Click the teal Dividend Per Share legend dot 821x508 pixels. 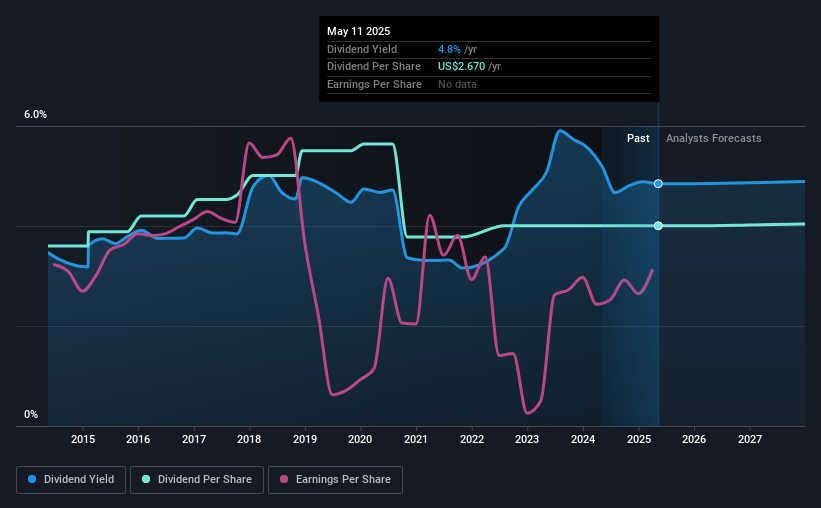[146, 479]
